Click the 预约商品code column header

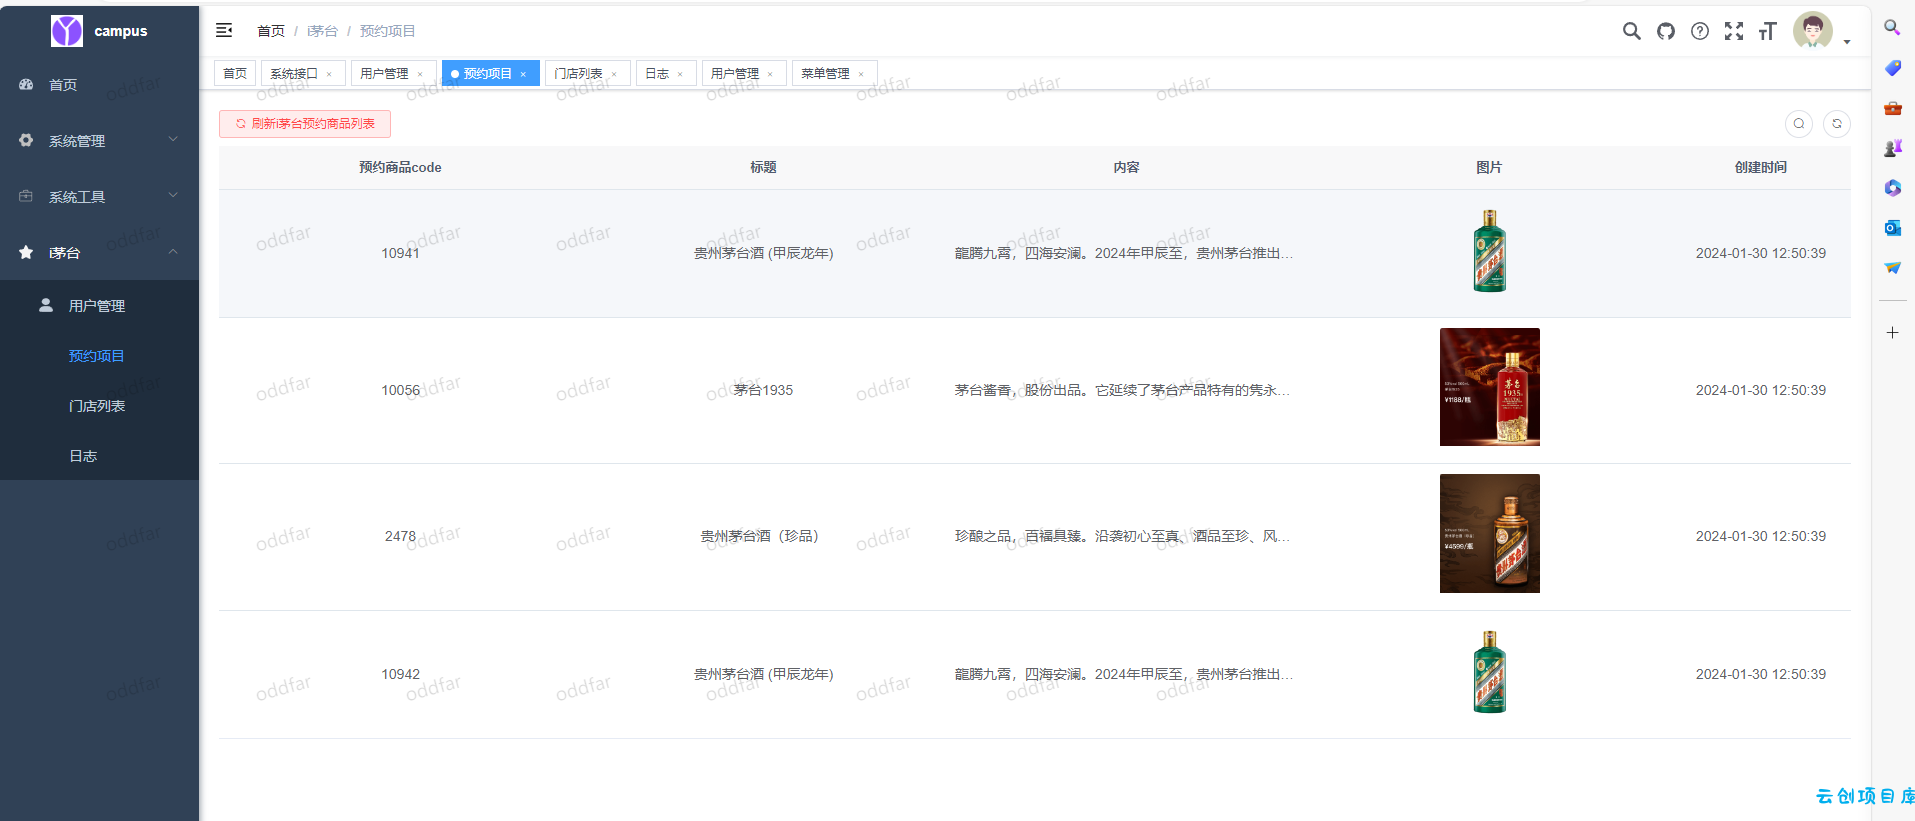[400, 168]
